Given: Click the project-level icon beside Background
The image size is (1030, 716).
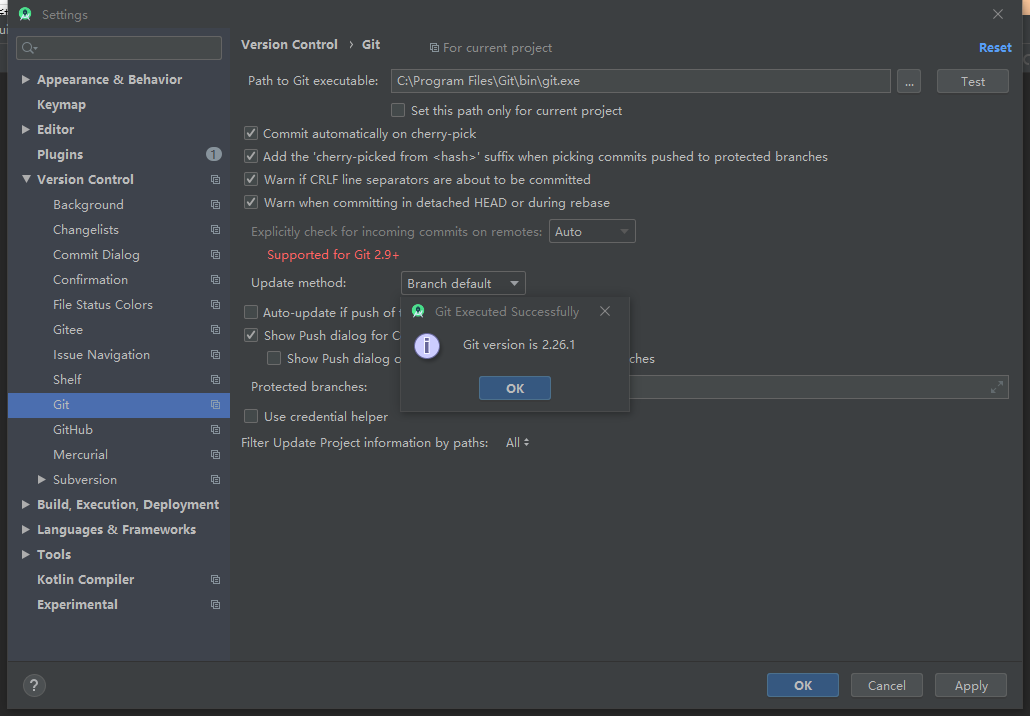Looking at the screenshot, I should [x=215, y=204].
